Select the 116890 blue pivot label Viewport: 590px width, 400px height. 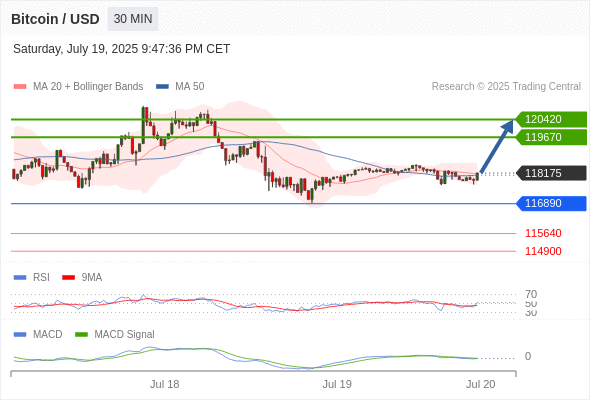tap(551, 203)
